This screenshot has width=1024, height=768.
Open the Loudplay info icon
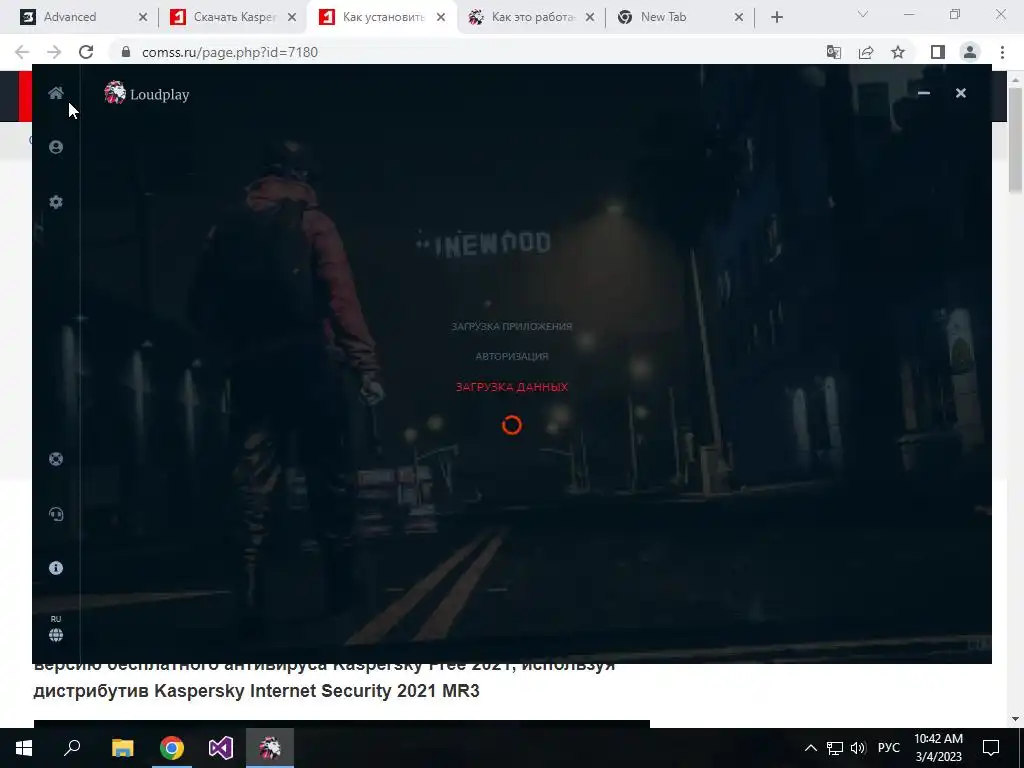(56, 568)
